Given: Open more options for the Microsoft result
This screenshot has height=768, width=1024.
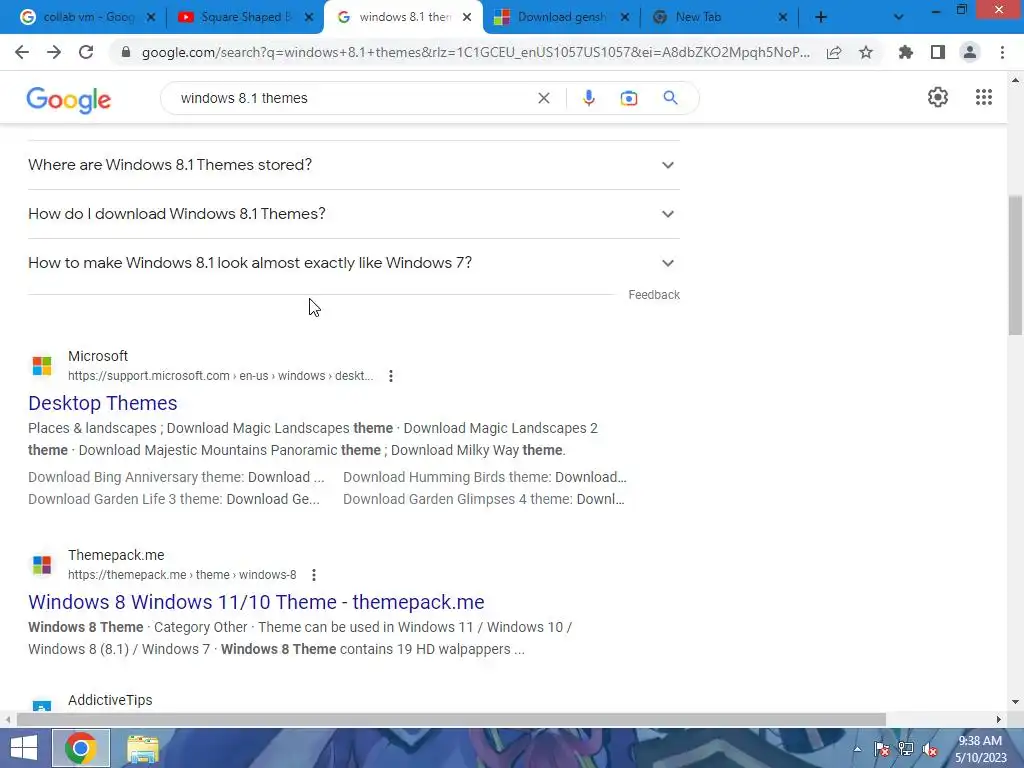Looking at the screenshot, I should tap(391, 376).
